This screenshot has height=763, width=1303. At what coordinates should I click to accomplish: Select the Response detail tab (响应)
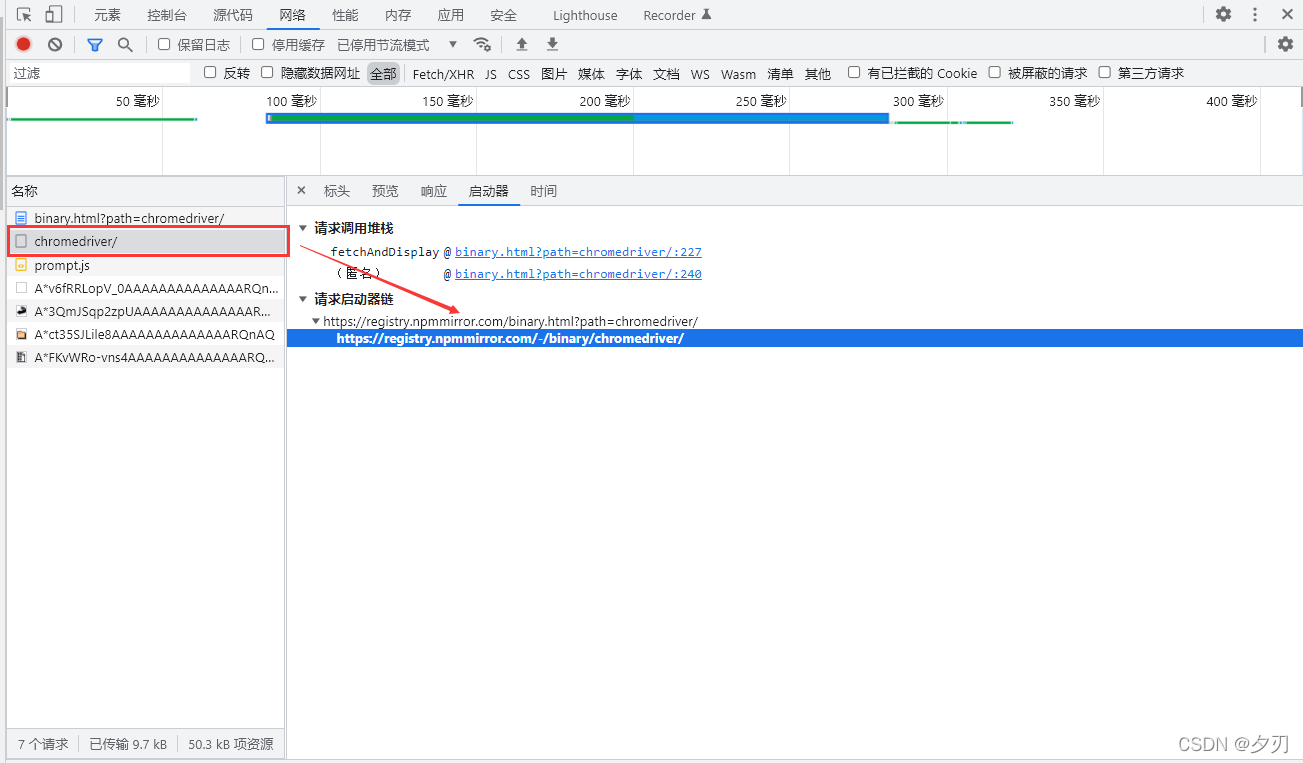(x=434, y=191)
